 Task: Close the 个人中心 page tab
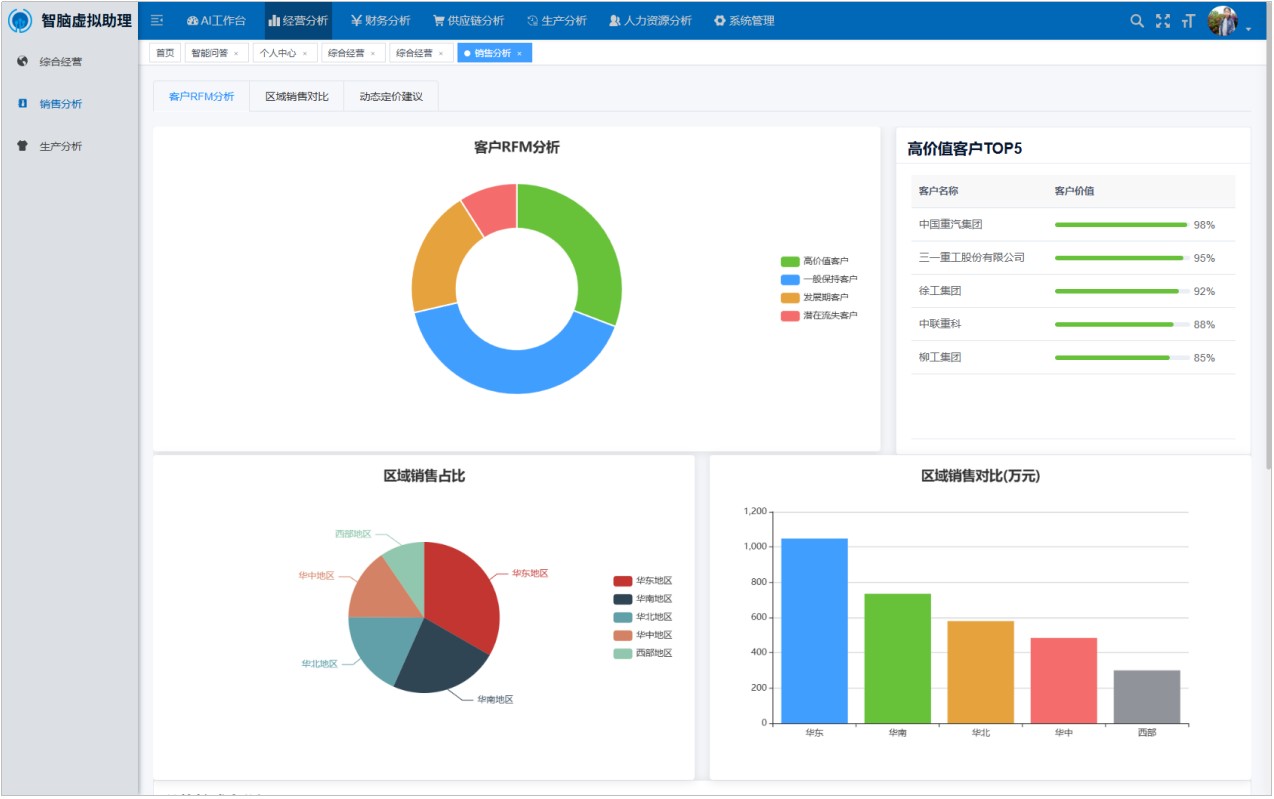click(x=305, y=54)
